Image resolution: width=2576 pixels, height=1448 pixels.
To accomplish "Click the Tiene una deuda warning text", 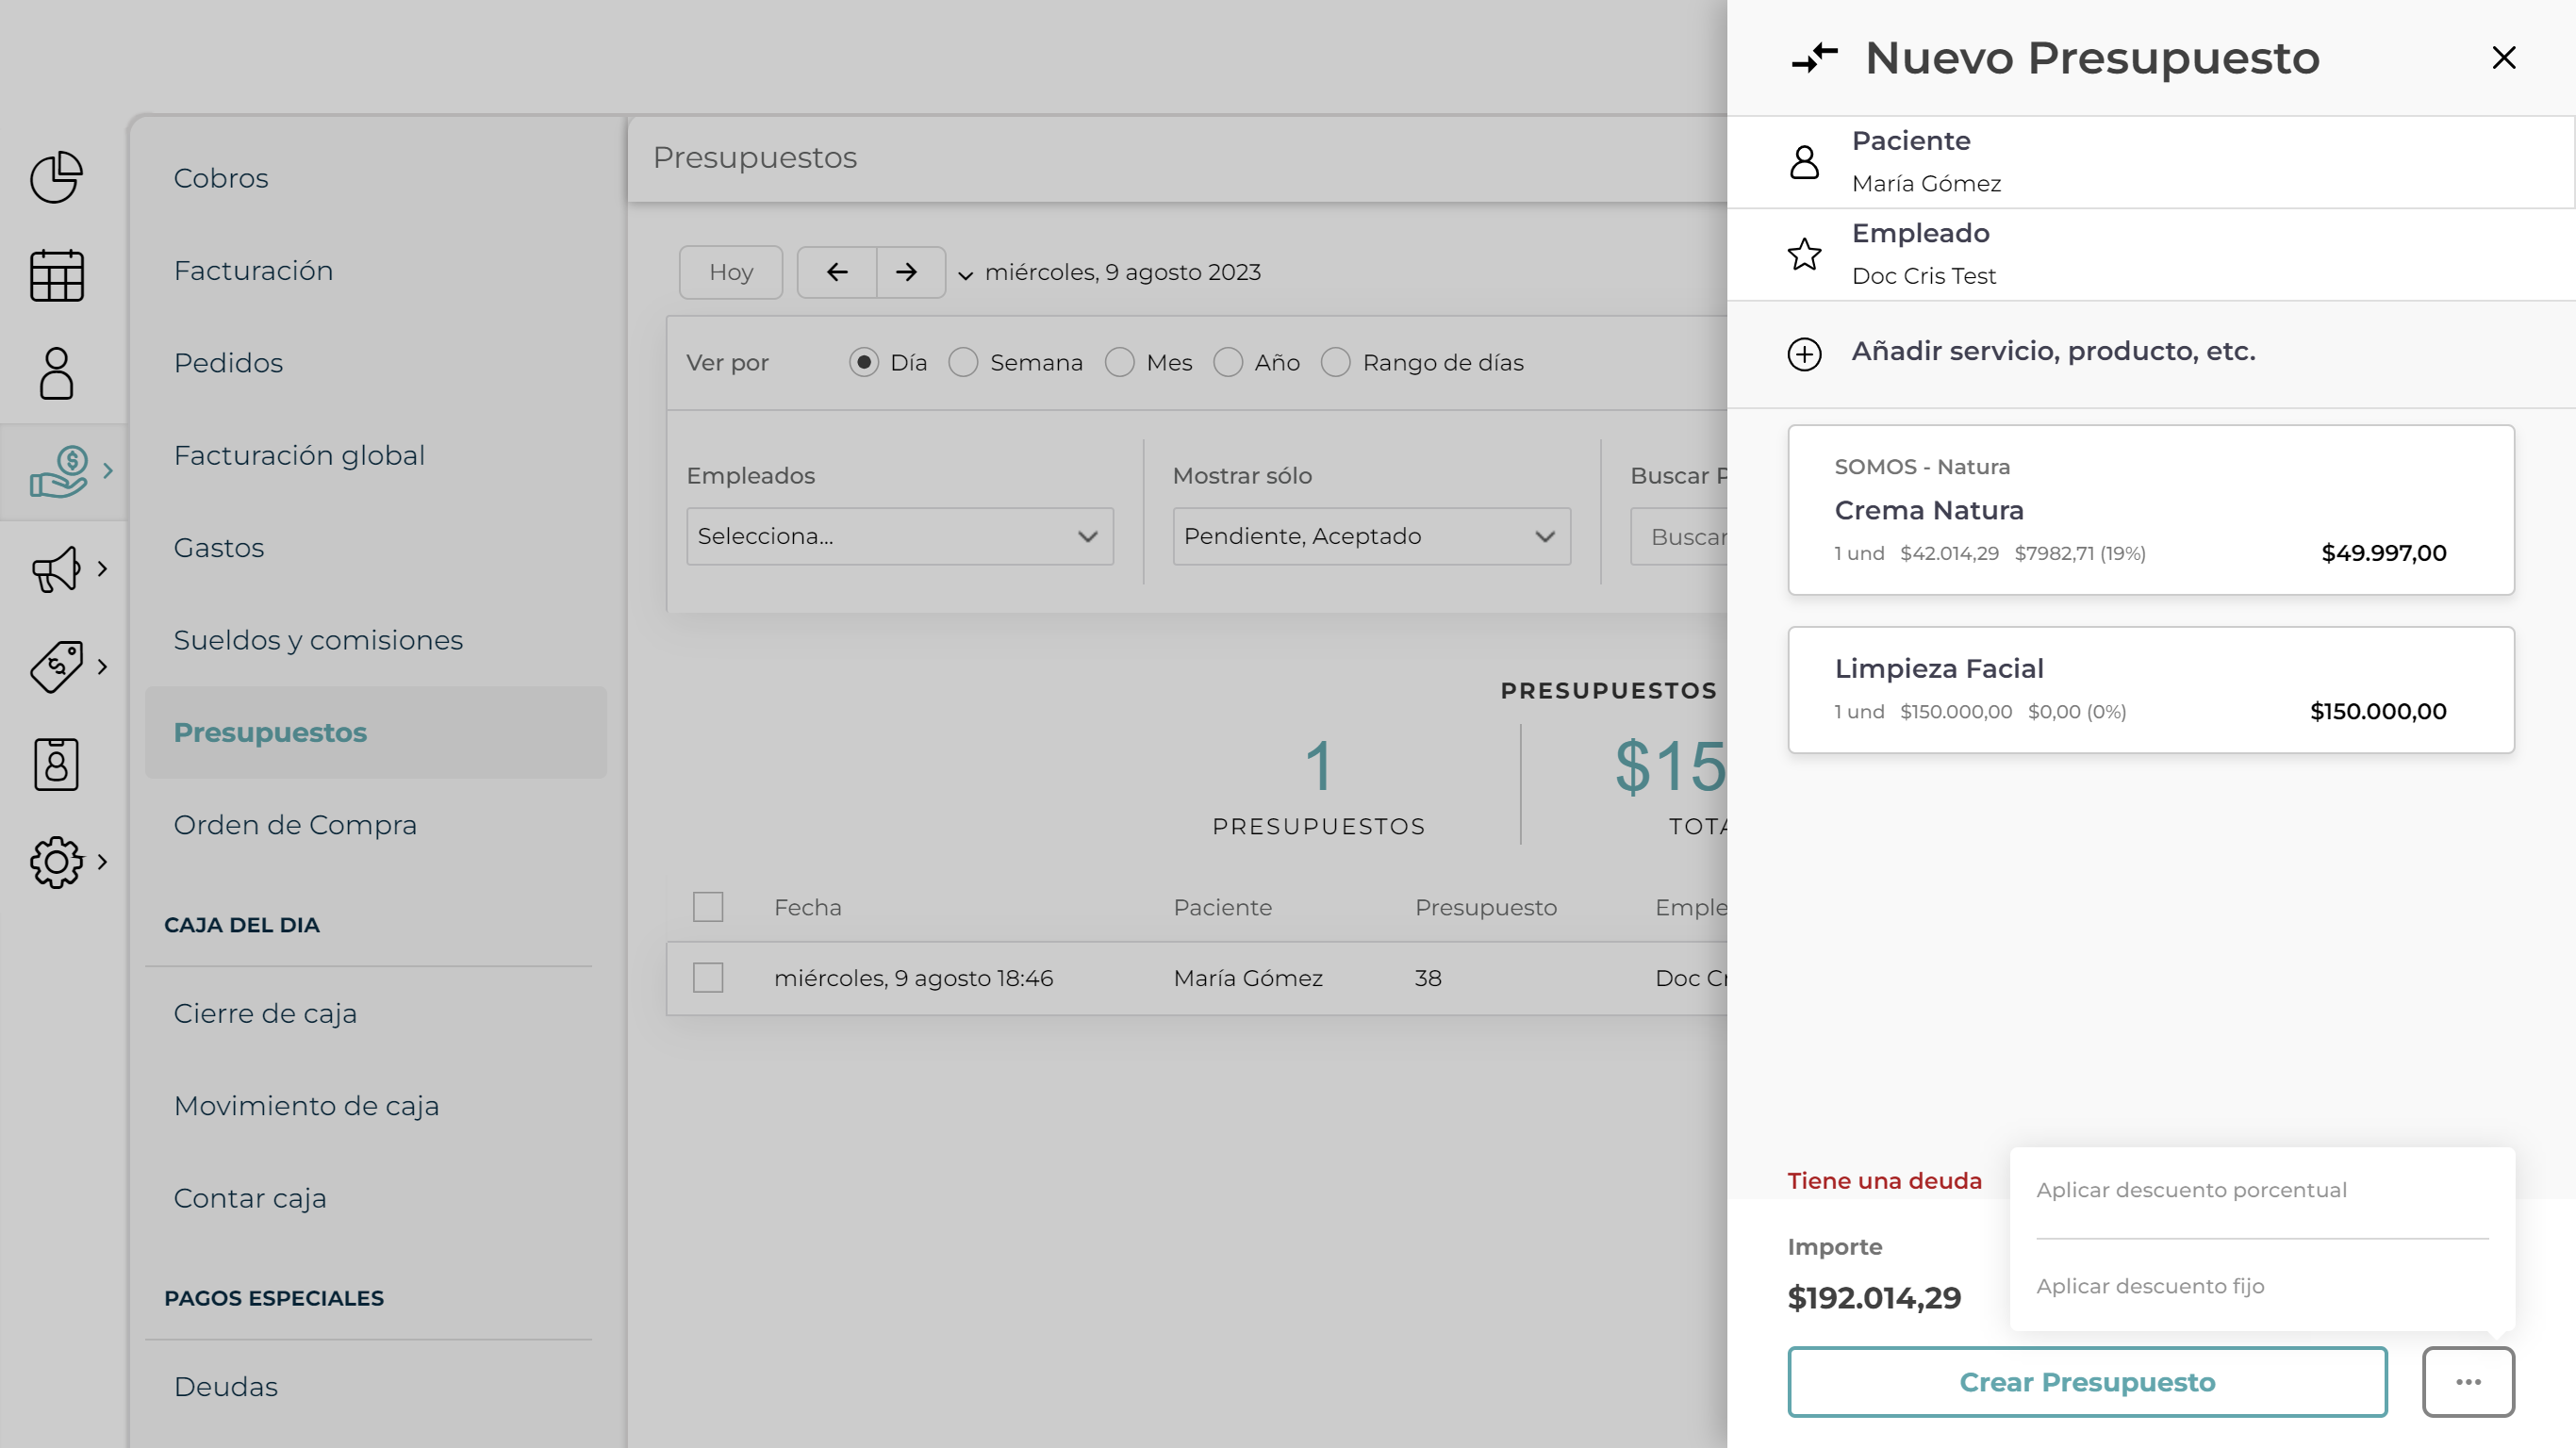I will coord(1884,1181).
